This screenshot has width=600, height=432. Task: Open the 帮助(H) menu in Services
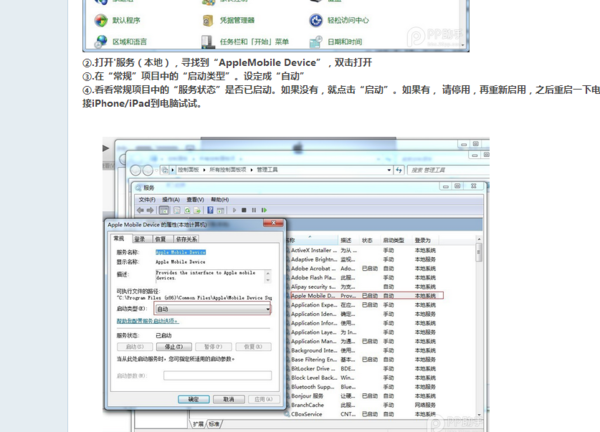(220, 200)
